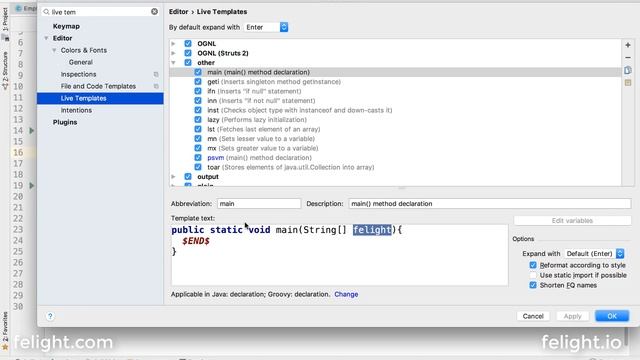This screenshot has width=640, height=360.
Task: Uncheck the main template checkbox
Action: pos(198,72)
